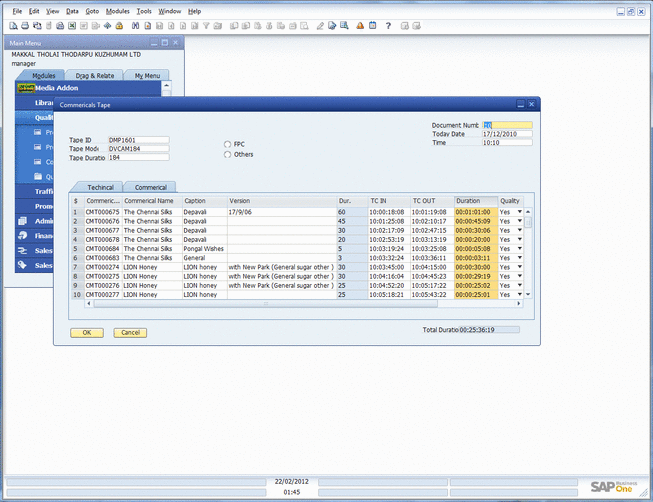Screen dimensions: 653x502
Task: Click the Version column header
Action: click(282, 201)
